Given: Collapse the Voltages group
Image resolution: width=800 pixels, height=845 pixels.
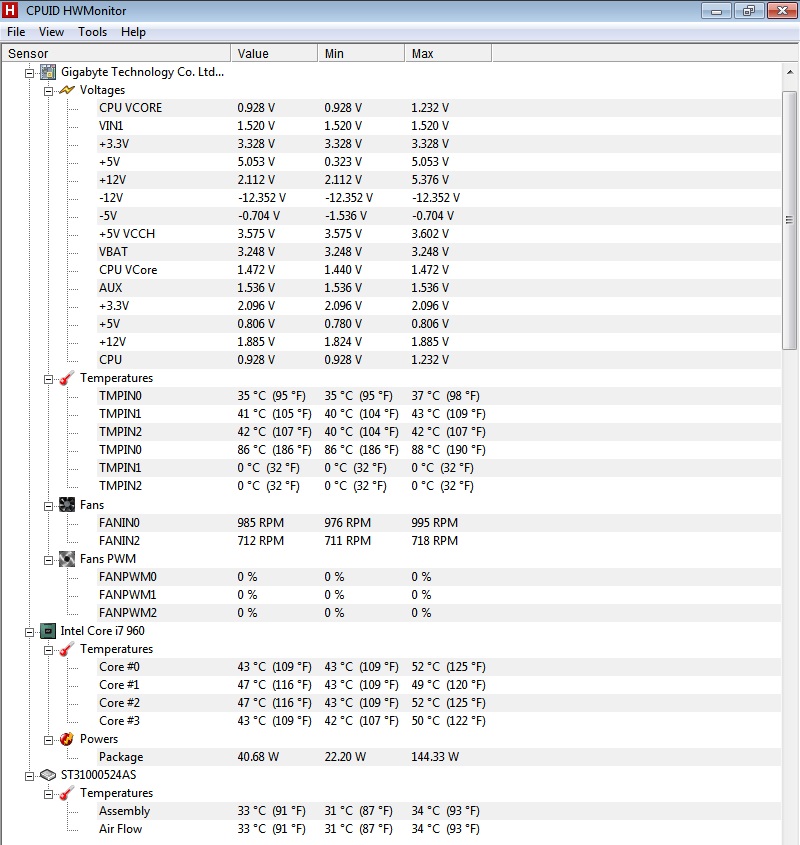Looking at the screenshot, I should click(x=49, y=91).
